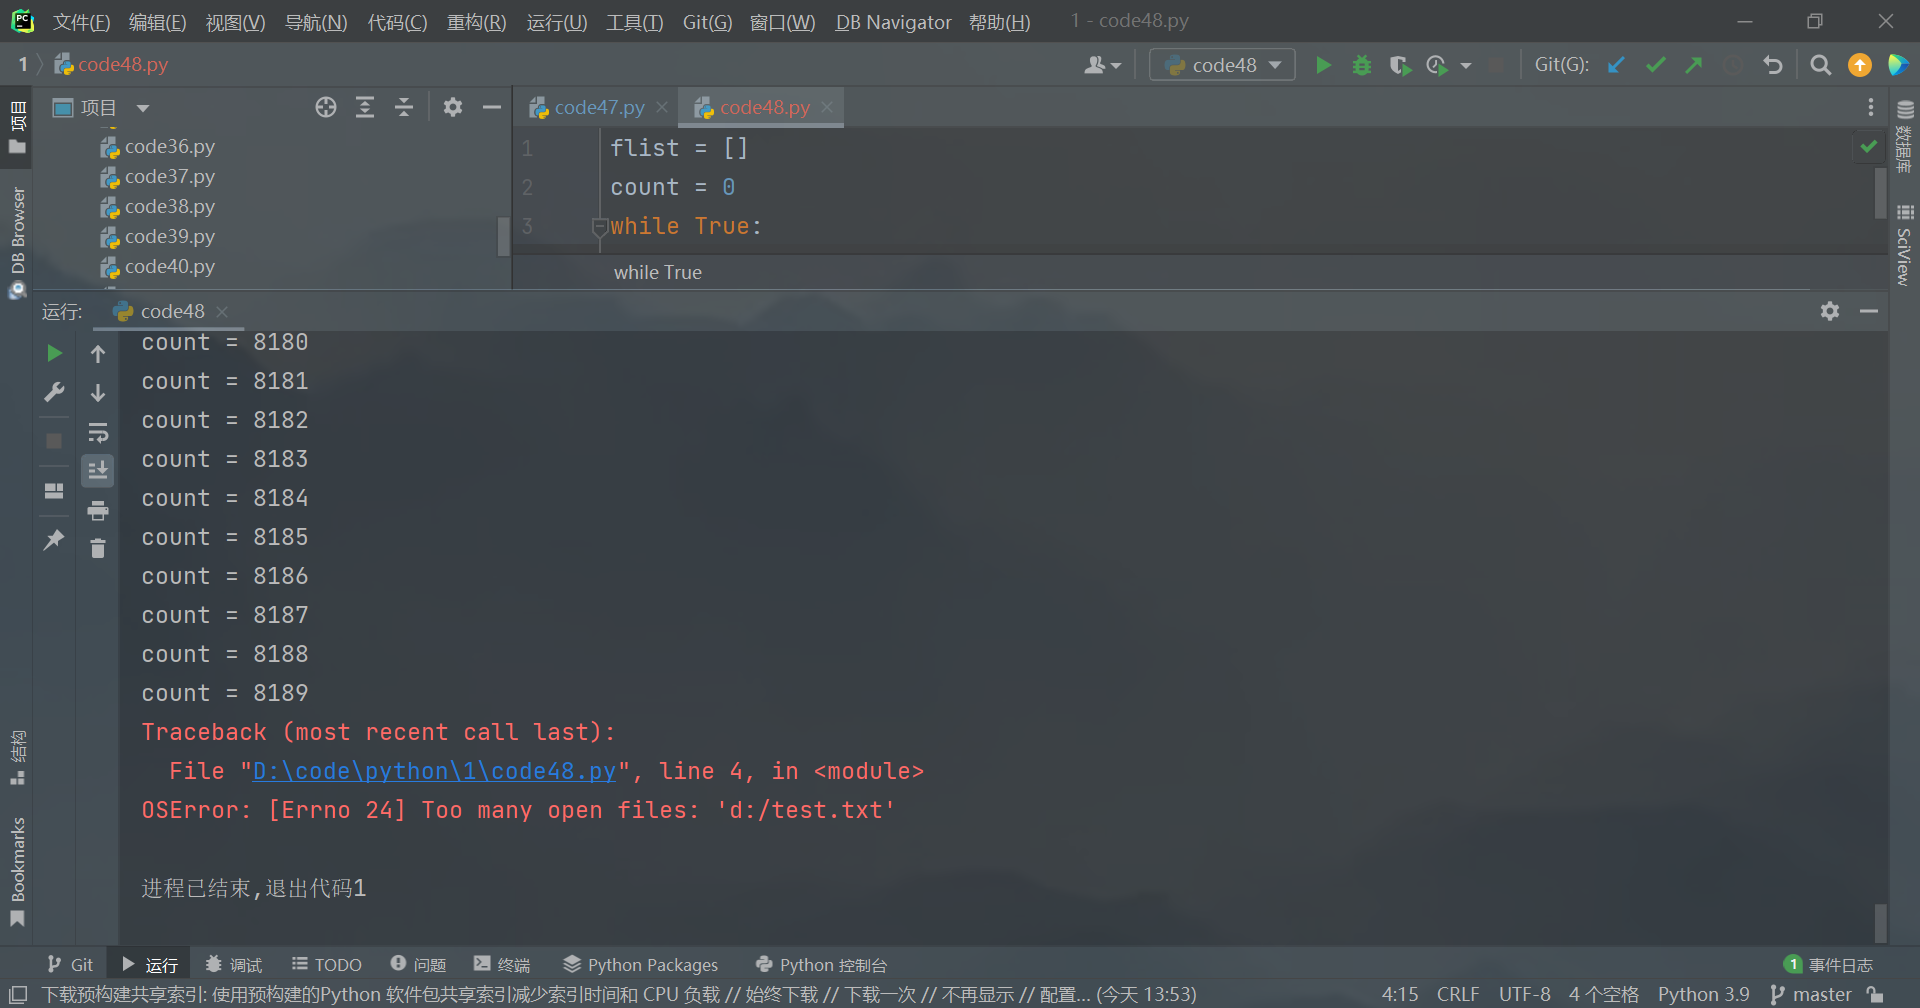This screenshot has height=1008, width=1920.
Task: Collapse the while True code block
Action: coord(599,226)
